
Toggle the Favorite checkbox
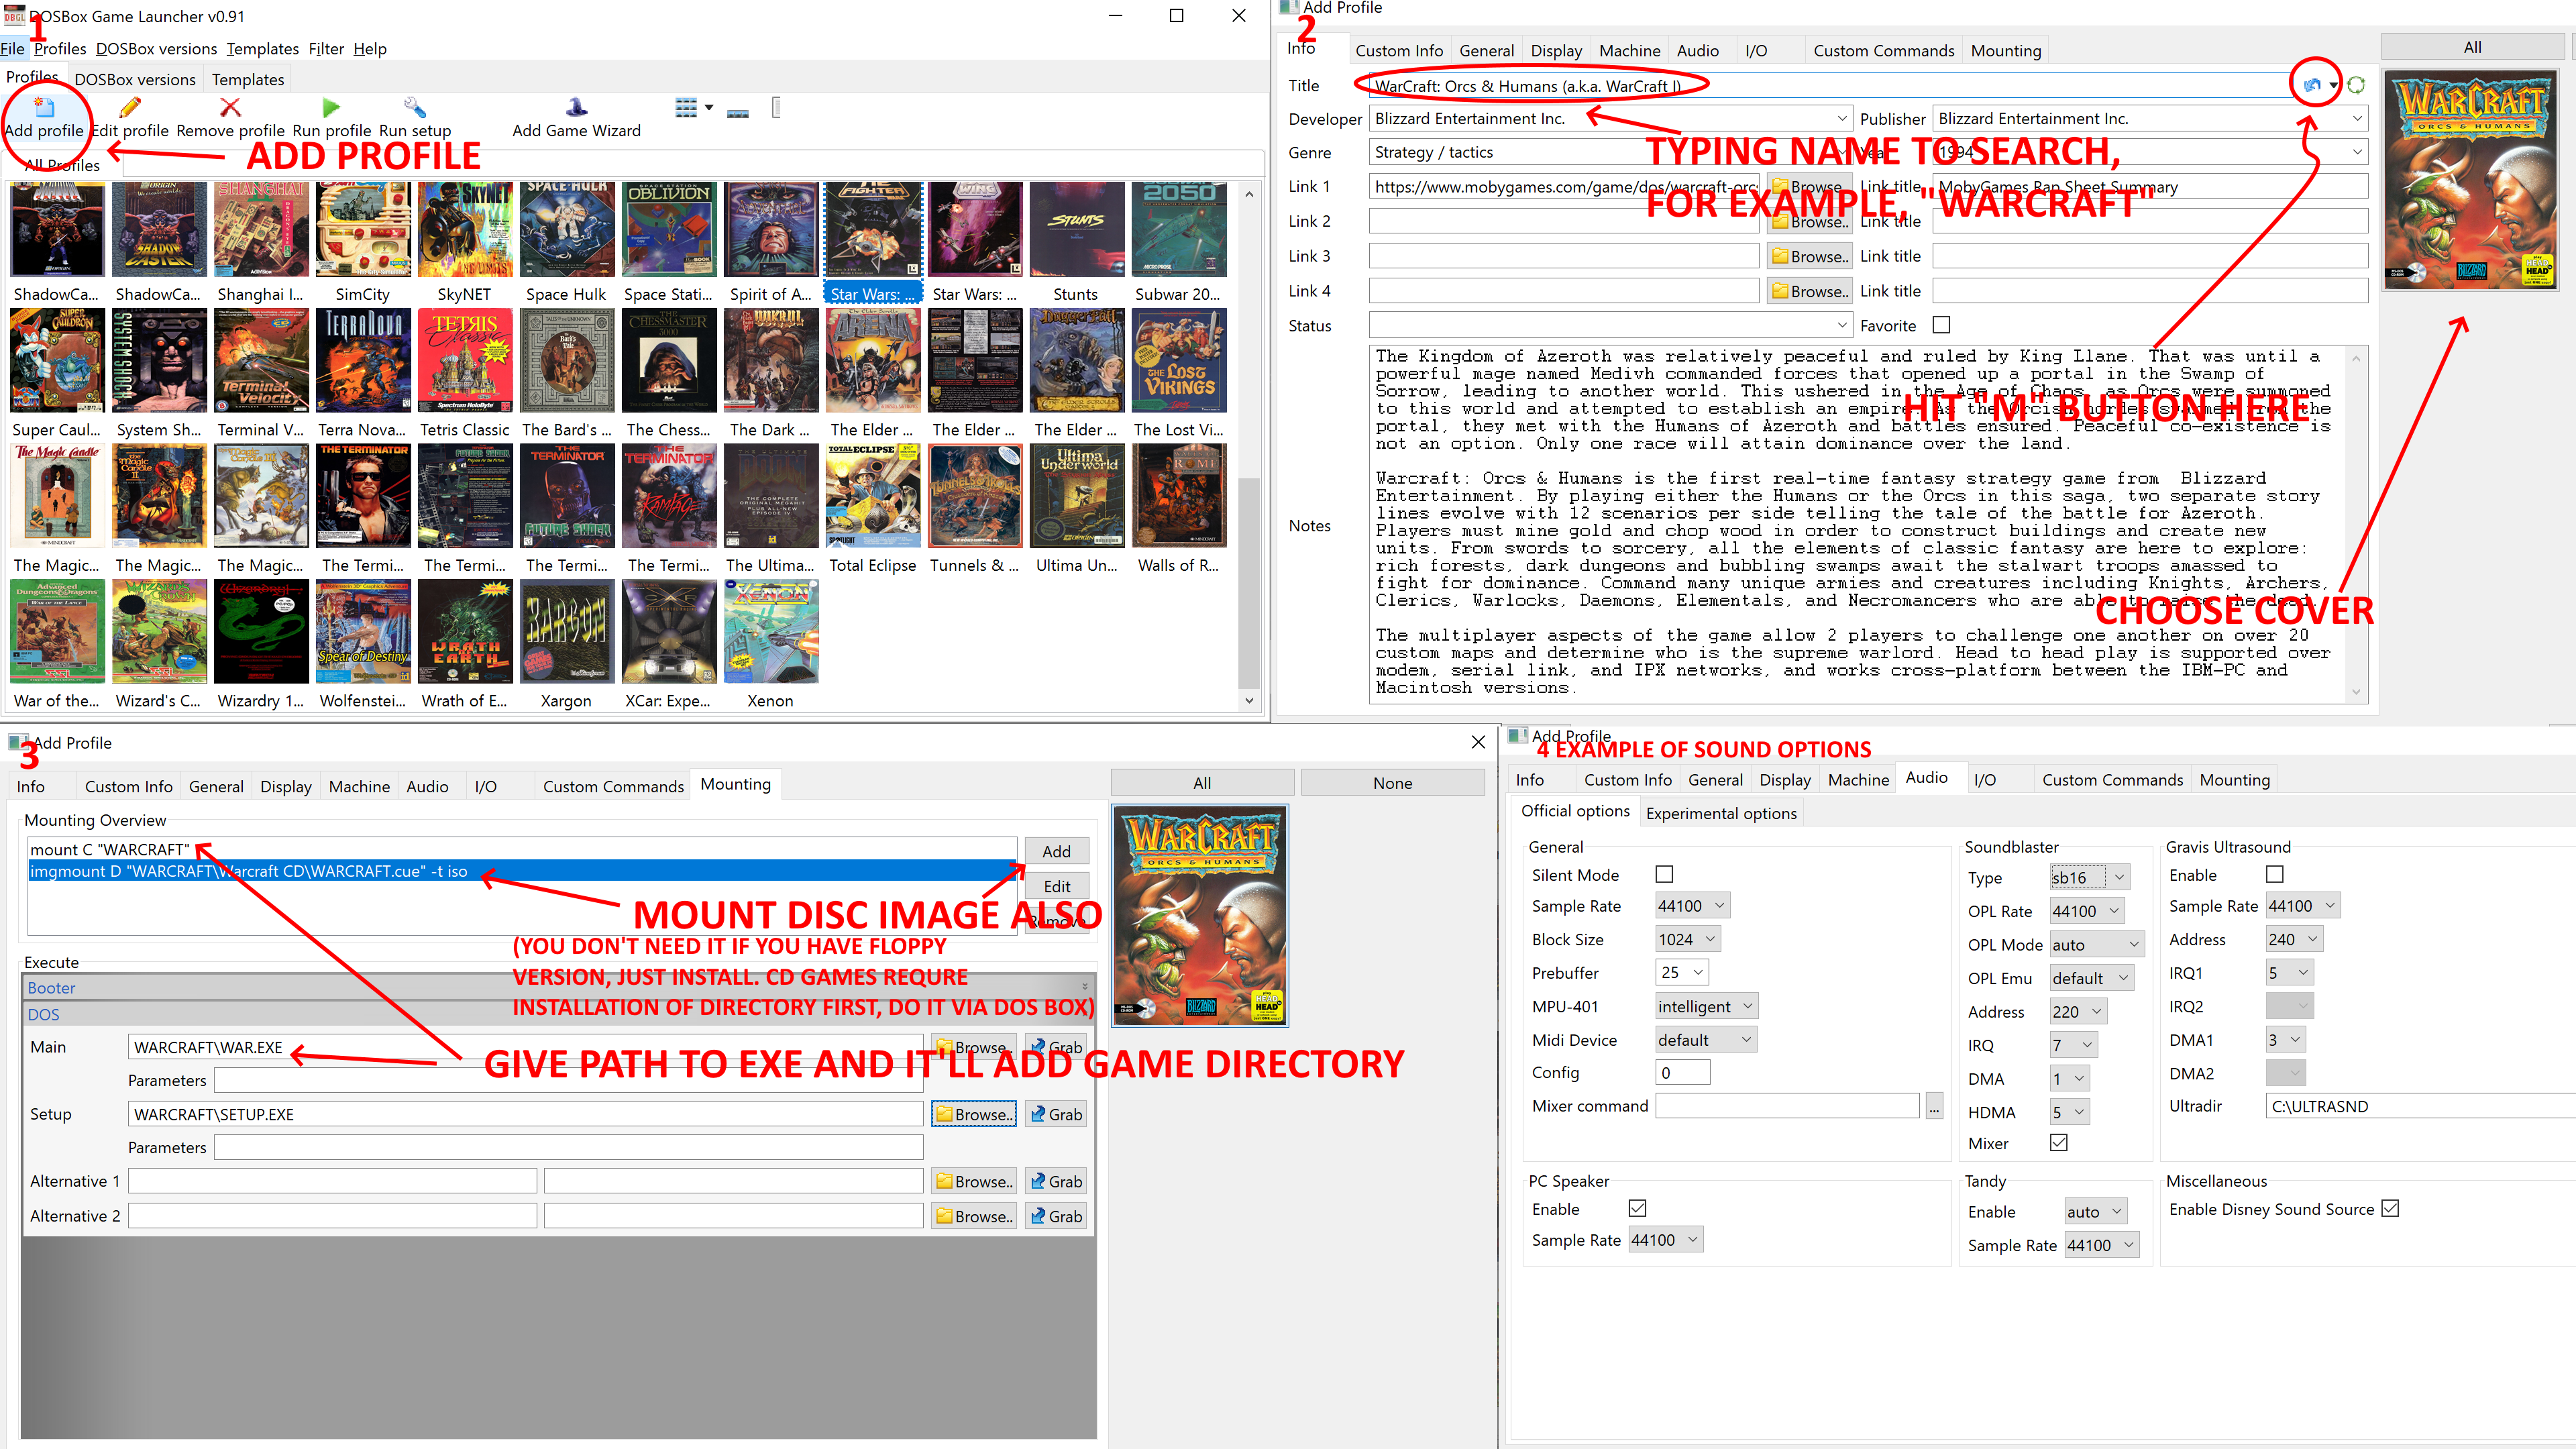(x=1941, y=325)
